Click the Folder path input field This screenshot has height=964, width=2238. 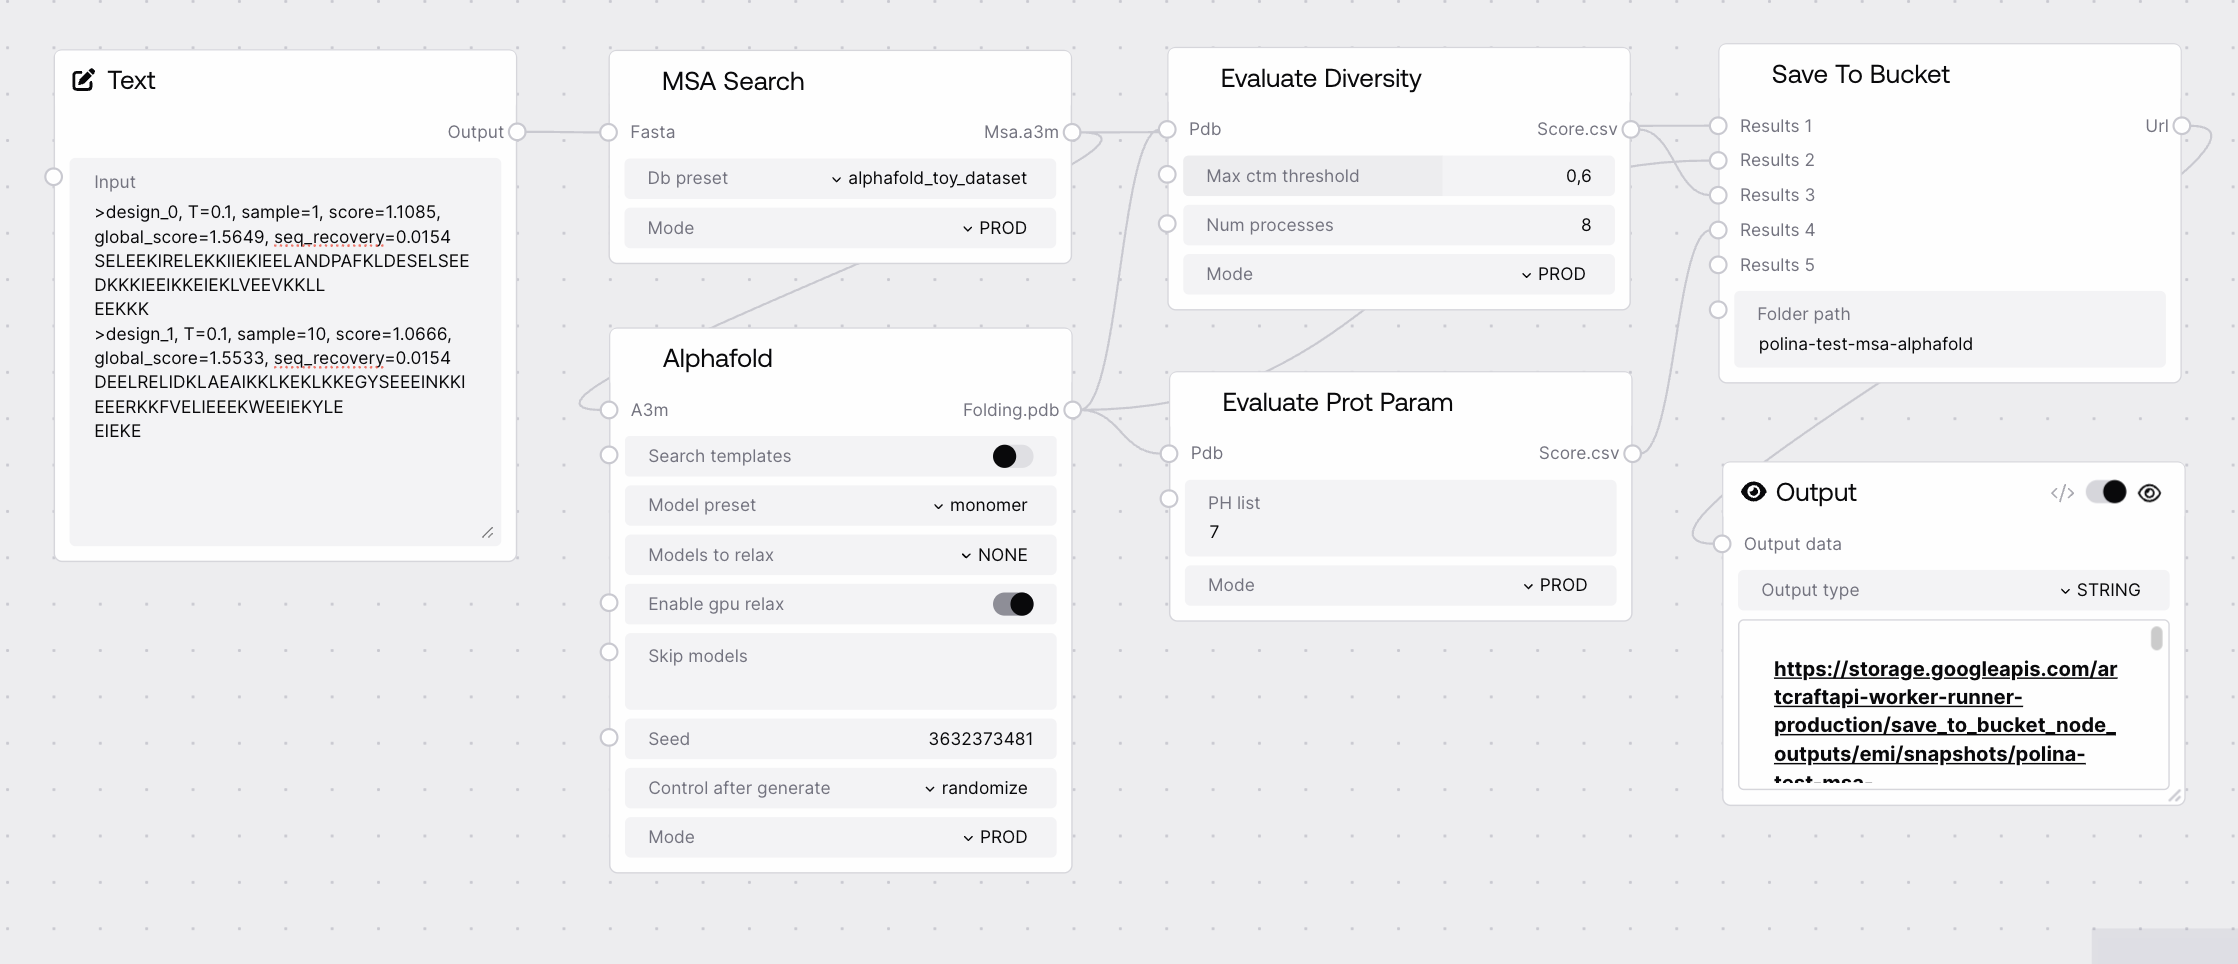point(1950,344)
